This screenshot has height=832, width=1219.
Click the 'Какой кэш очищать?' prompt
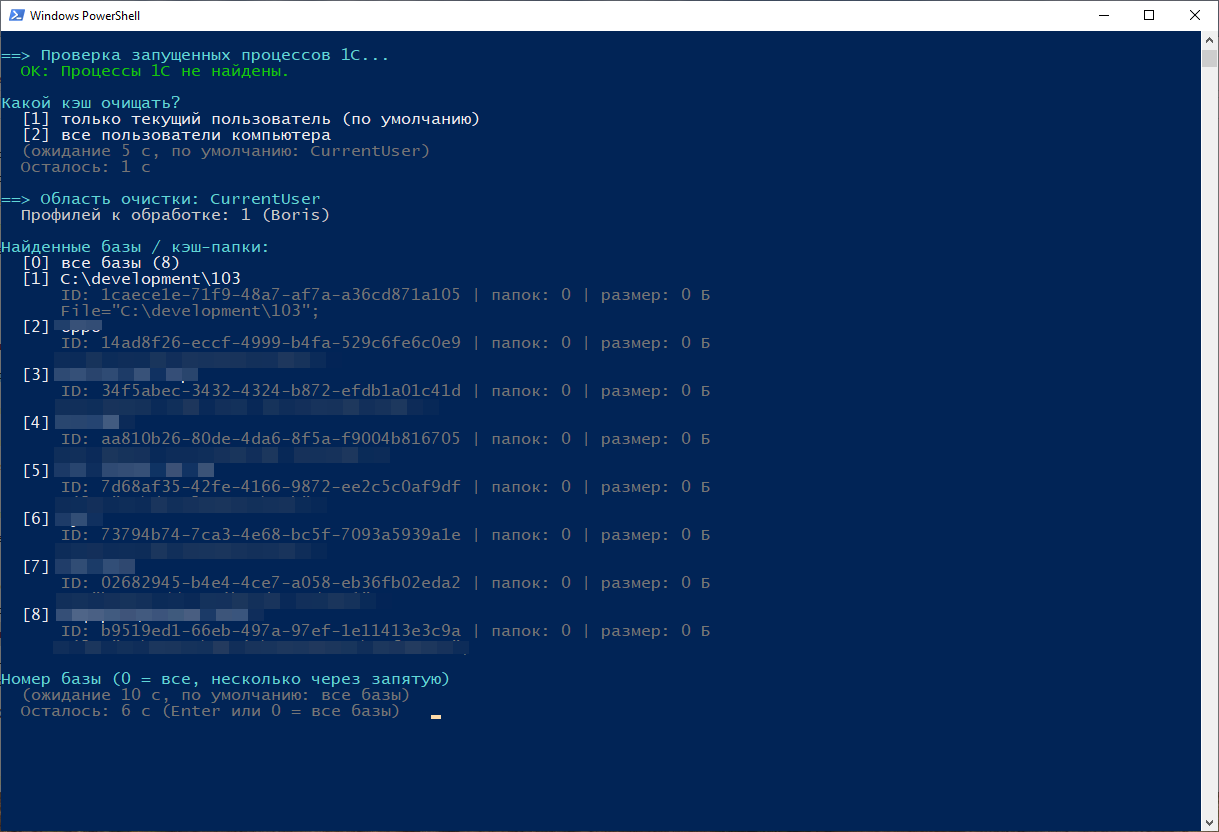pos(91,103)
